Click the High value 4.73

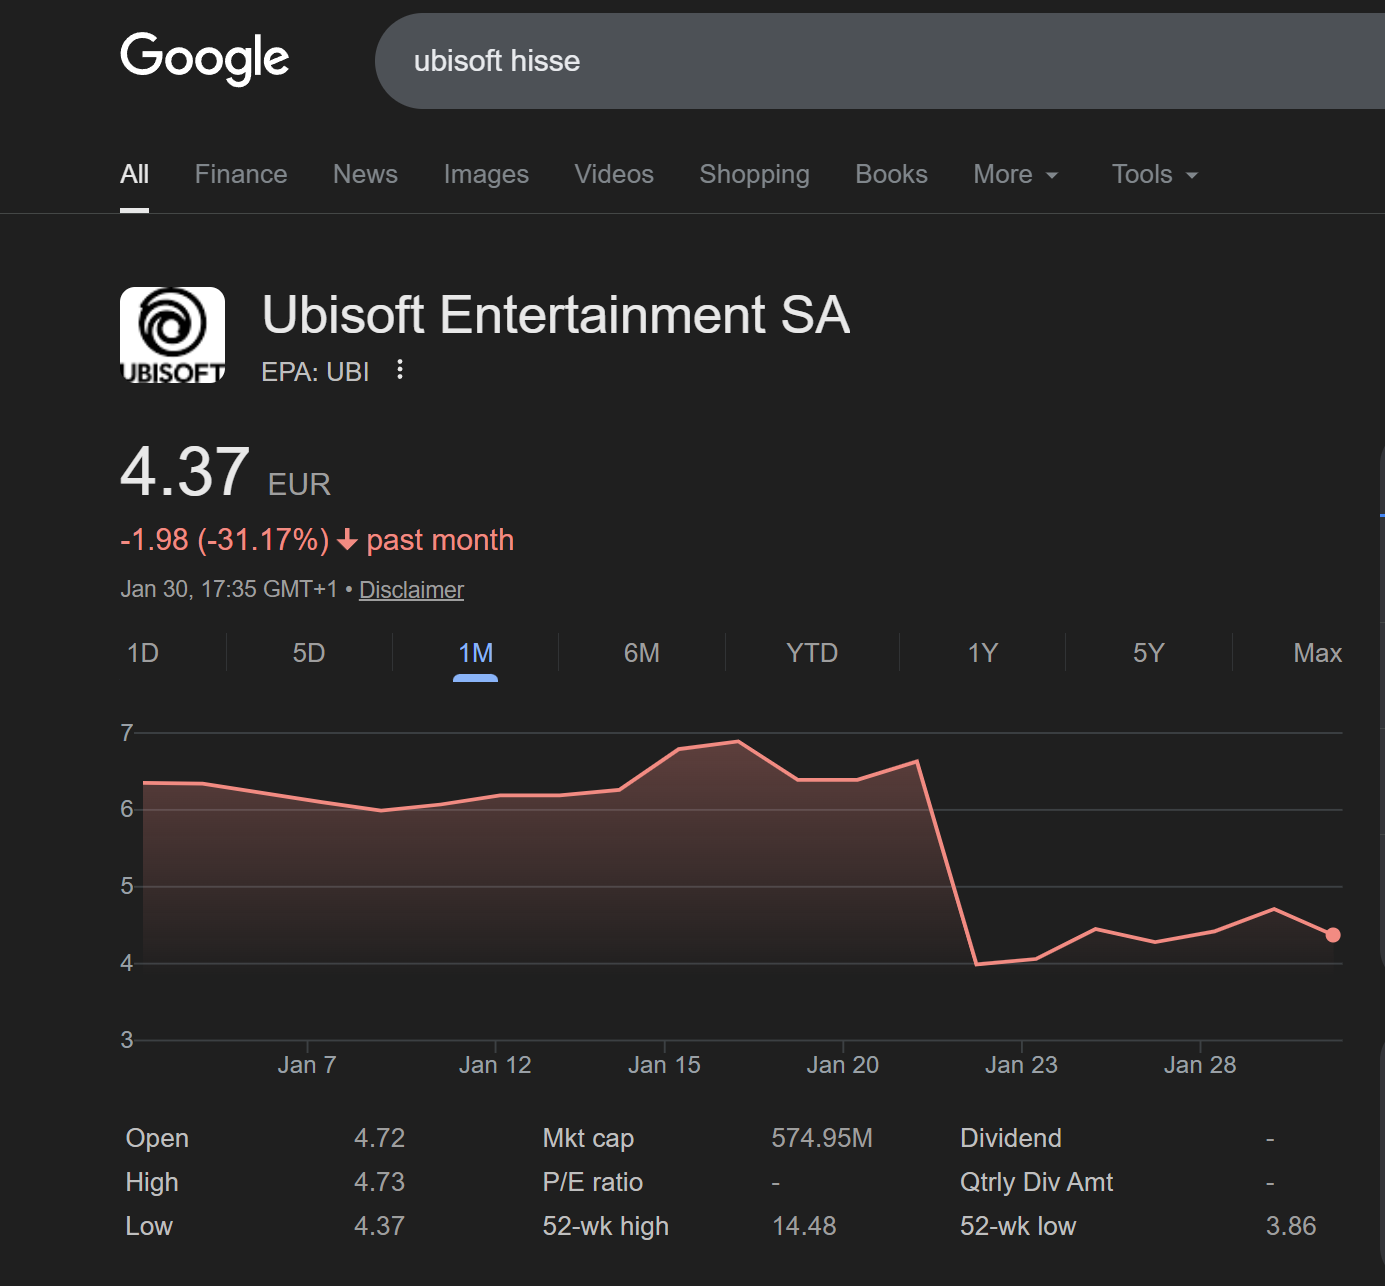pos(380,1182)
